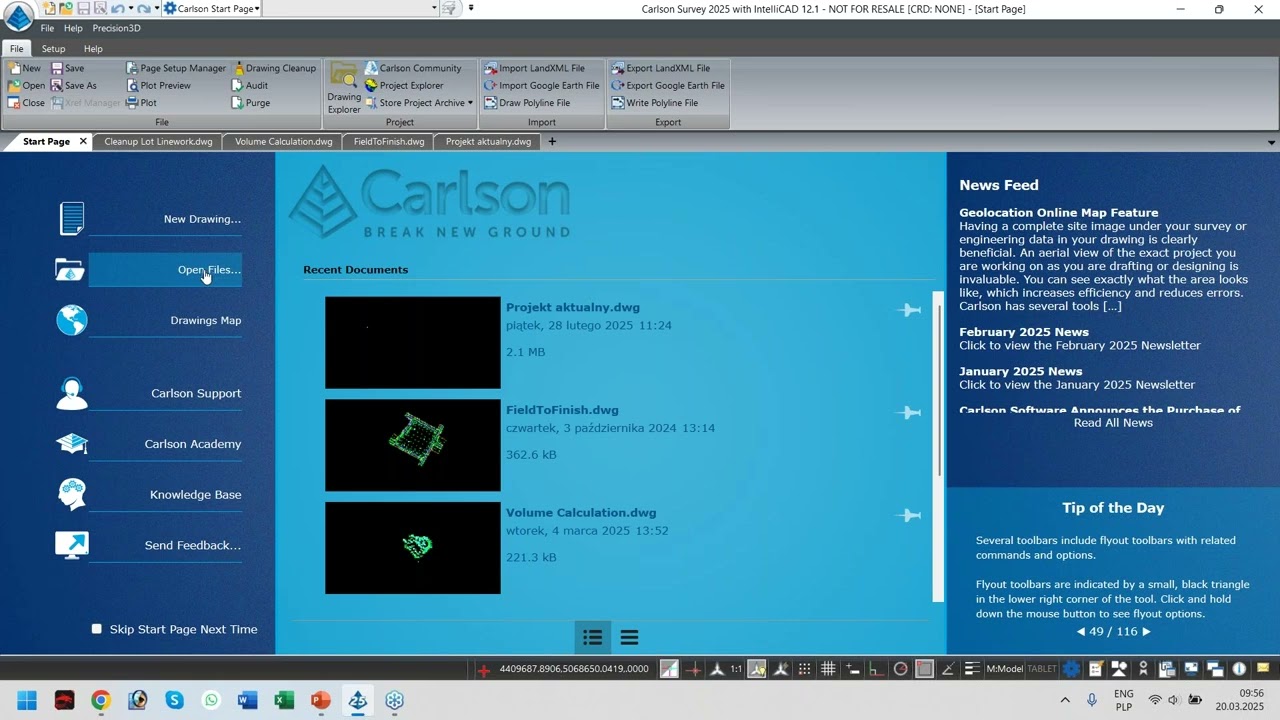Pin Projekt aktualny.dwg to the recent list
Viewport: 1280px width, 720px height.
click(x=908, y=310)
